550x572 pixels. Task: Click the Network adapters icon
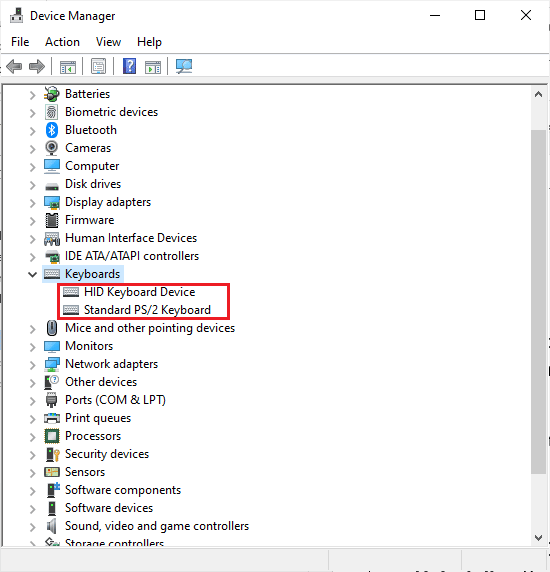click(x=52, y=364)
